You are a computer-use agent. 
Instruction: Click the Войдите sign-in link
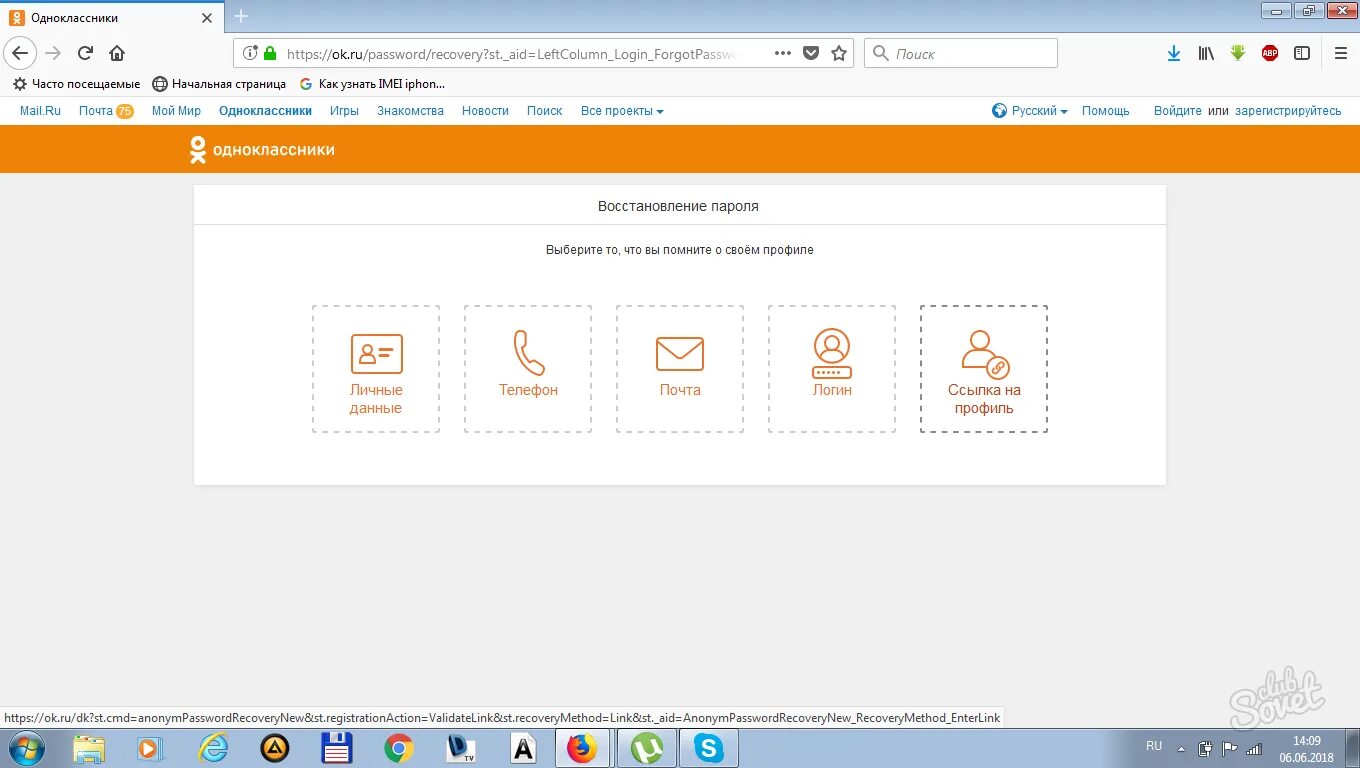point(1177,111)
